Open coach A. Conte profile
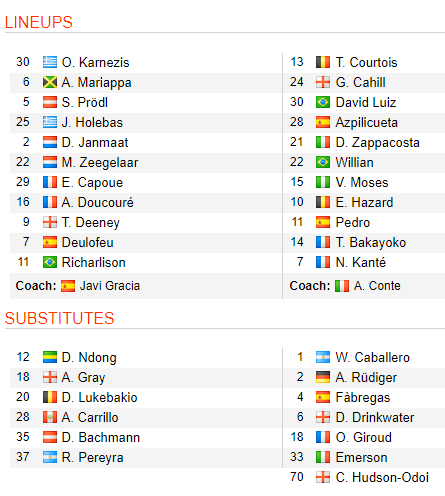This screenshot has width=445, height=496. [x=377, y=286]
